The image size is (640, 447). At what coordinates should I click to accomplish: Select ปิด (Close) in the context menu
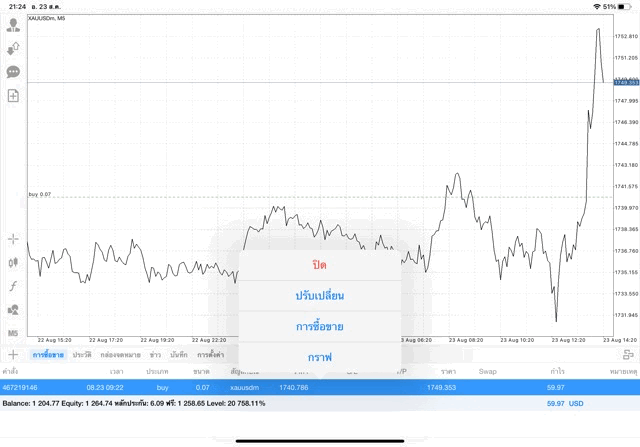click(x=320, y=265)
